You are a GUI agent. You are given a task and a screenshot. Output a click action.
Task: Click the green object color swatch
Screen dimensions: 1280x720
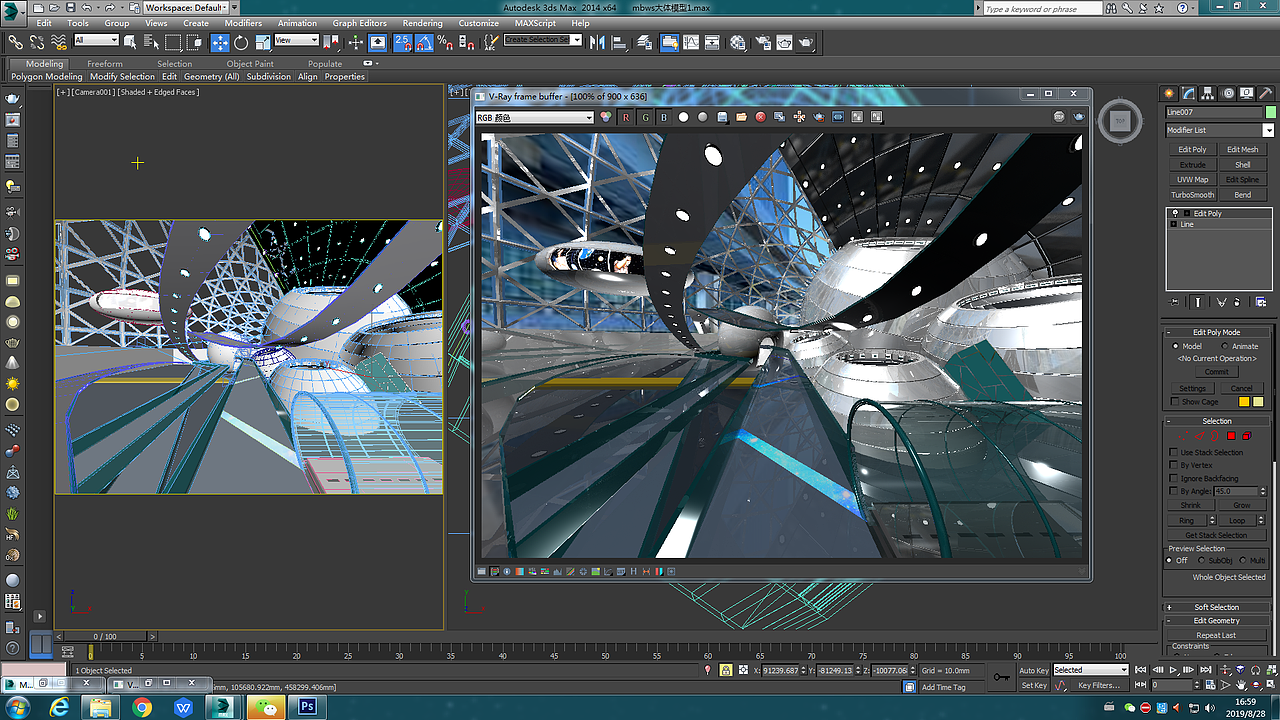pos(1271,113)
